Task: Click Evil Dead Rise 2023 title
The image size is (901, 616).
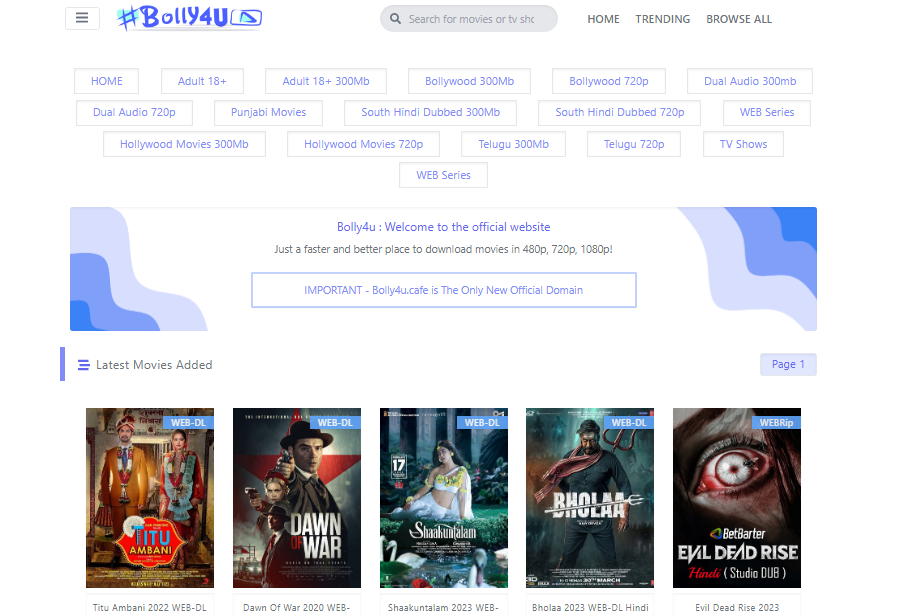Action: 737,607
